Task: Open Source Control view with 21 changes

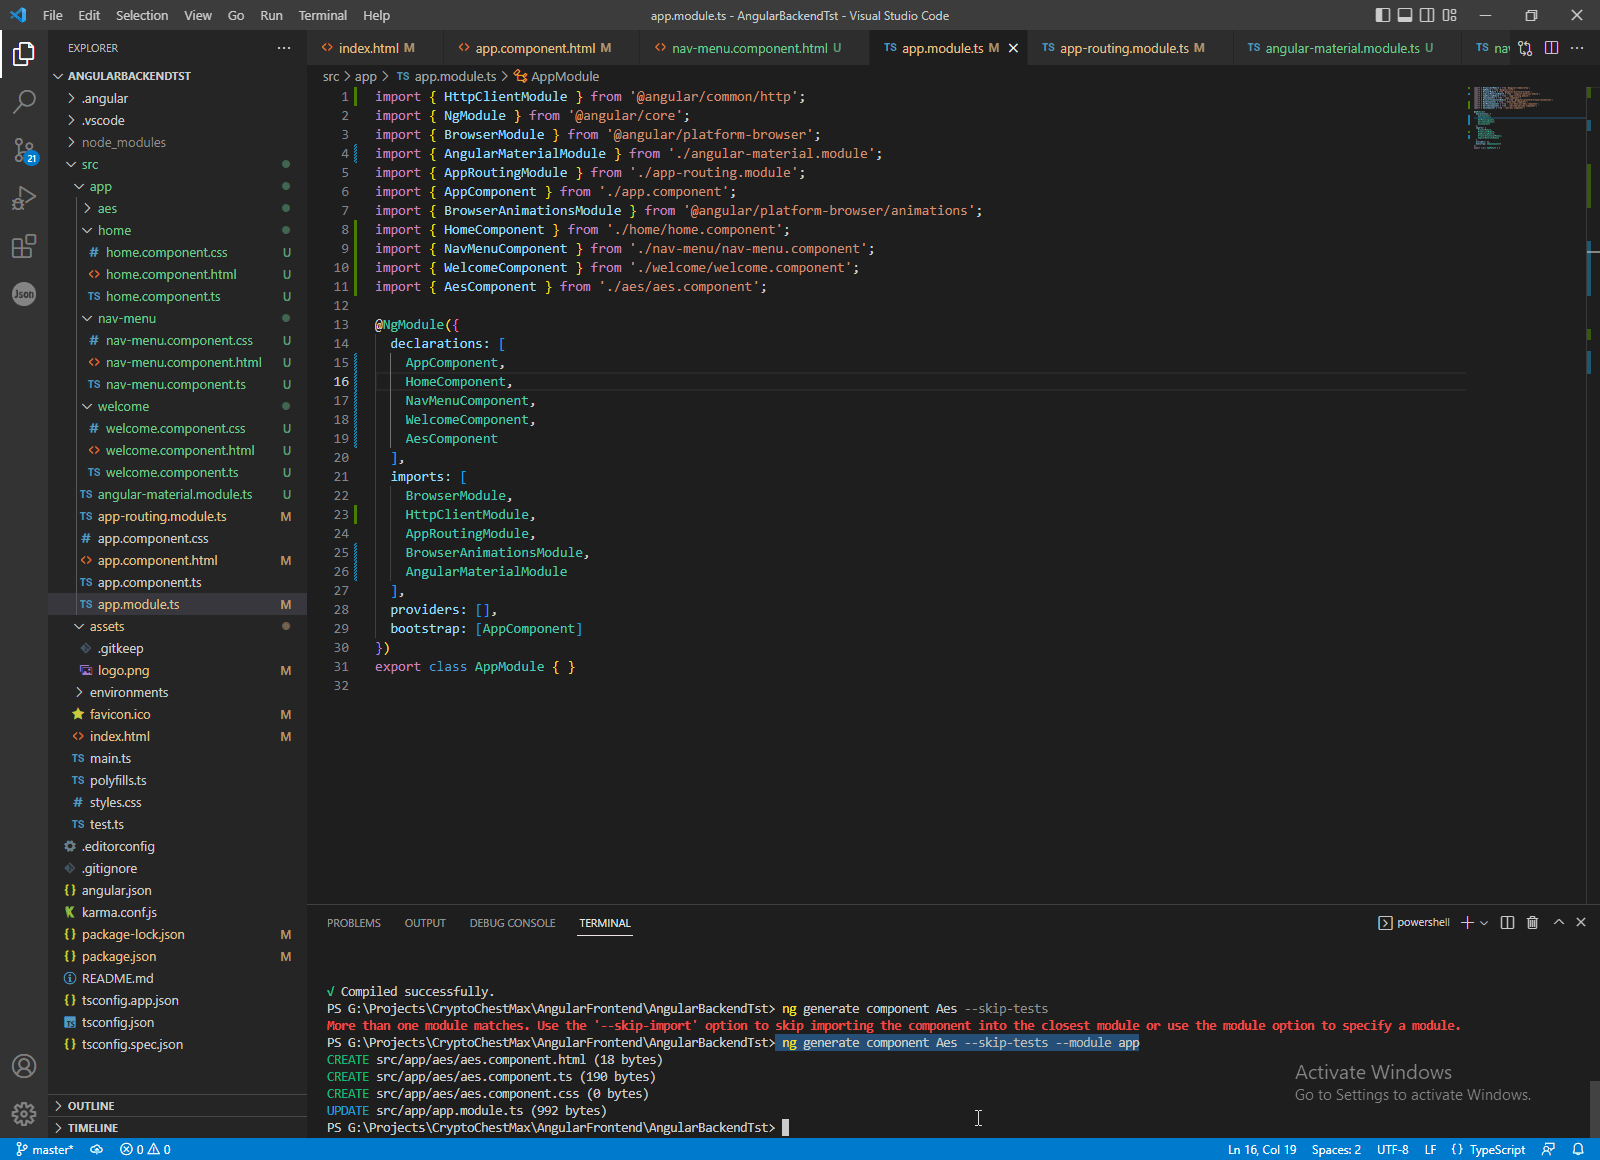Action: (x=24, y=150)
